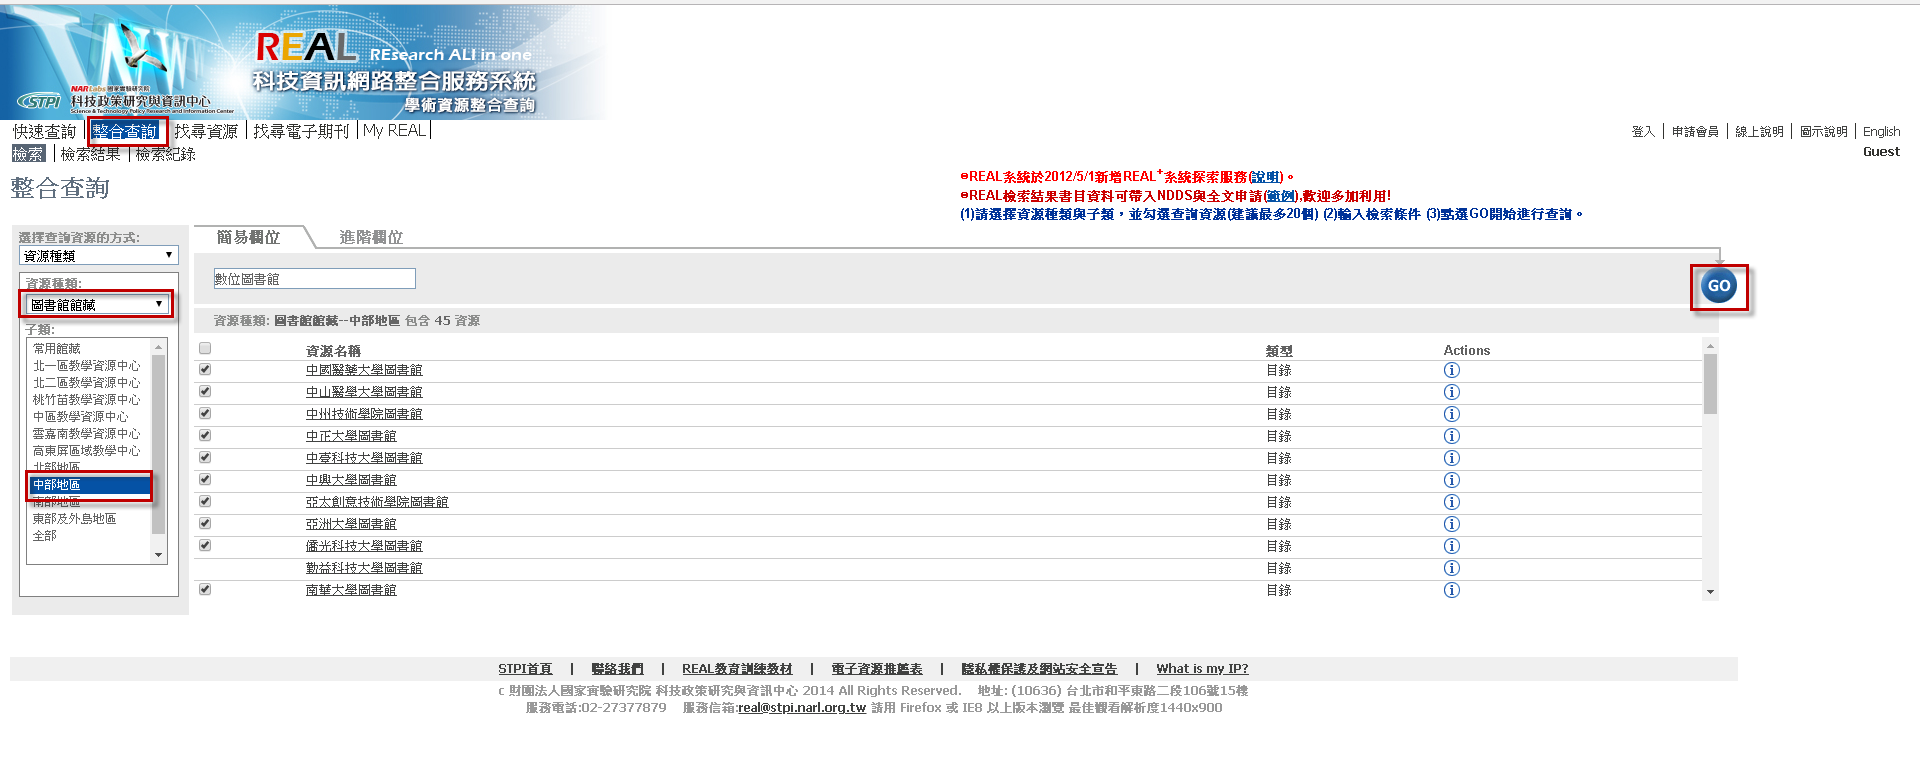Uncheck 中國醫藥大學圖書館 checkbox
The image size is (1920, 764).
pos(205,369)
